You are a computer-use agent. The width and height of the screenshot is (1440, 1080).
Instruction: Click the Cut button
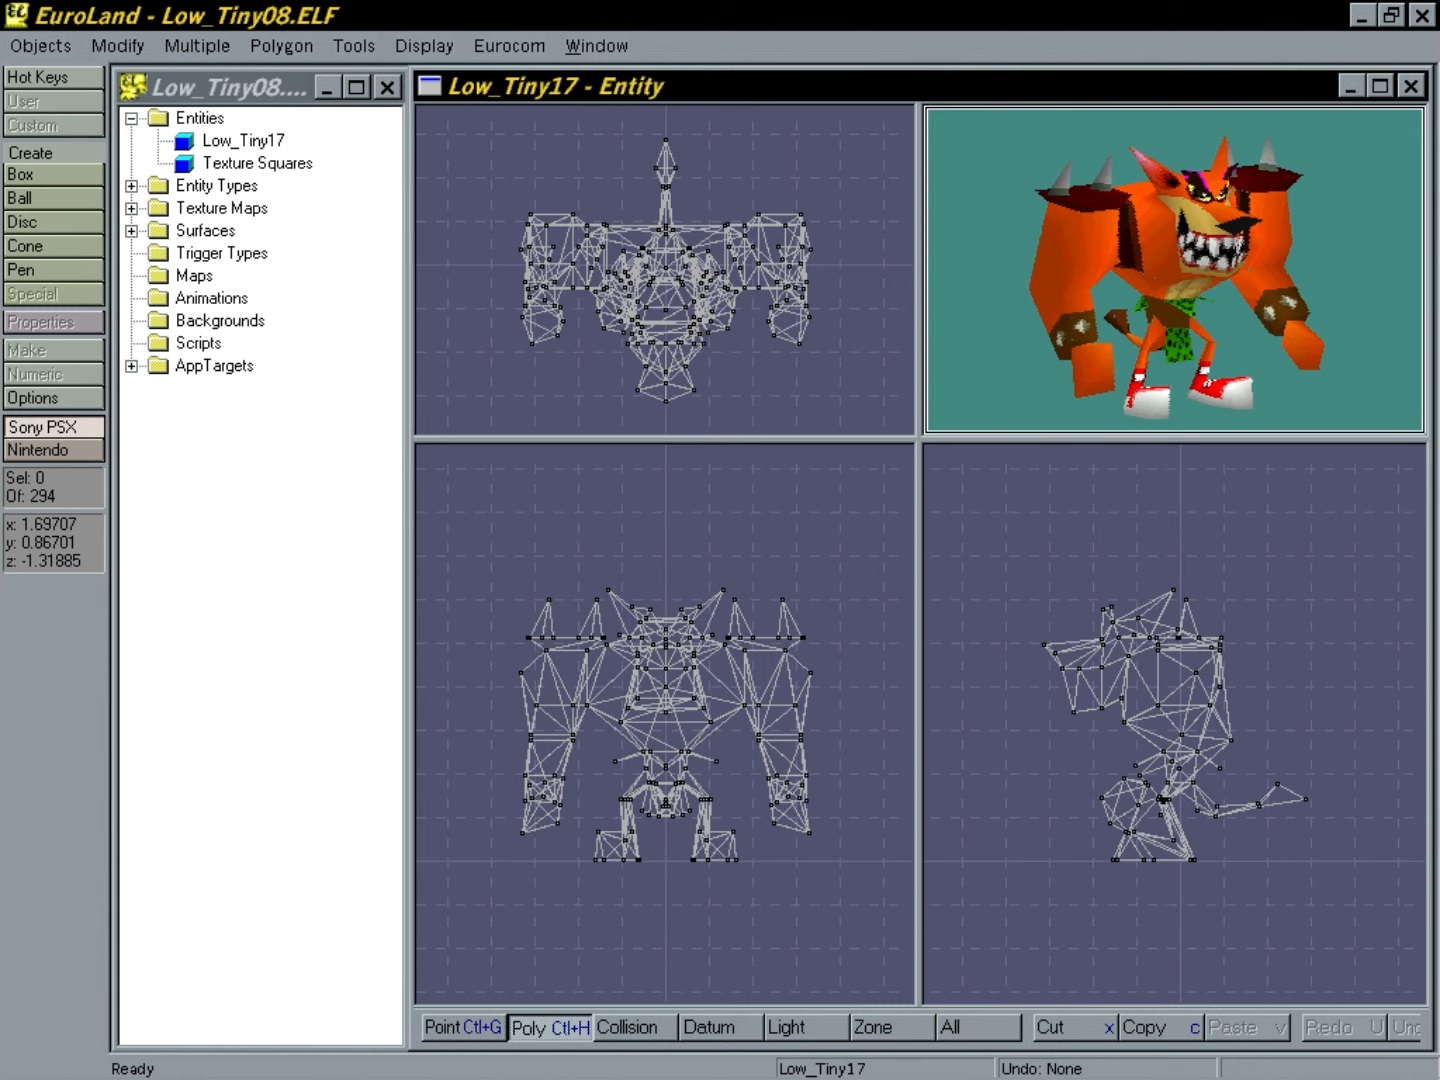pyautogui.click(x=1075, y=1027)
